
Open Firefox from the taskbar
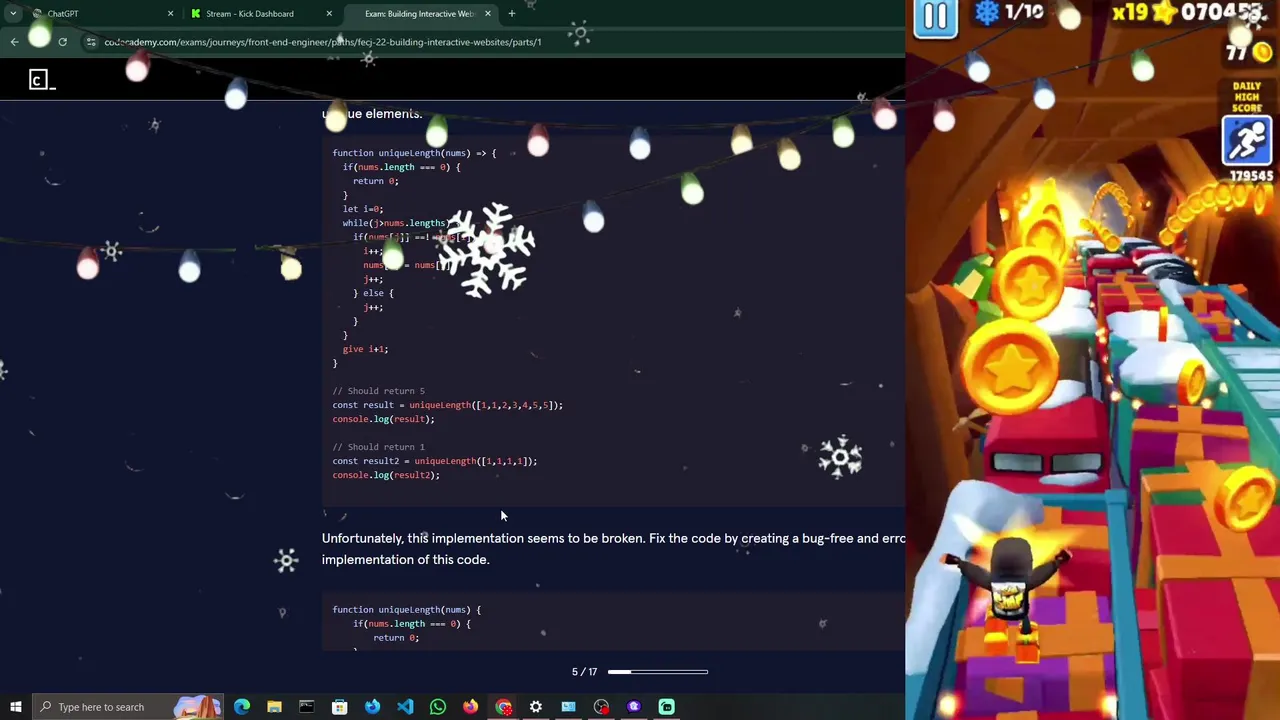tap(470, 707)
